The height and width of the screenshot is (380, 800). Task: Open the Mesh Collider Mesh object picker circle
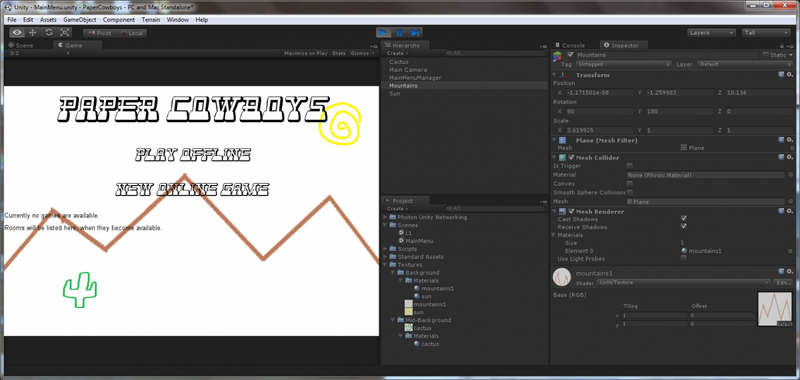pos(791,201)
